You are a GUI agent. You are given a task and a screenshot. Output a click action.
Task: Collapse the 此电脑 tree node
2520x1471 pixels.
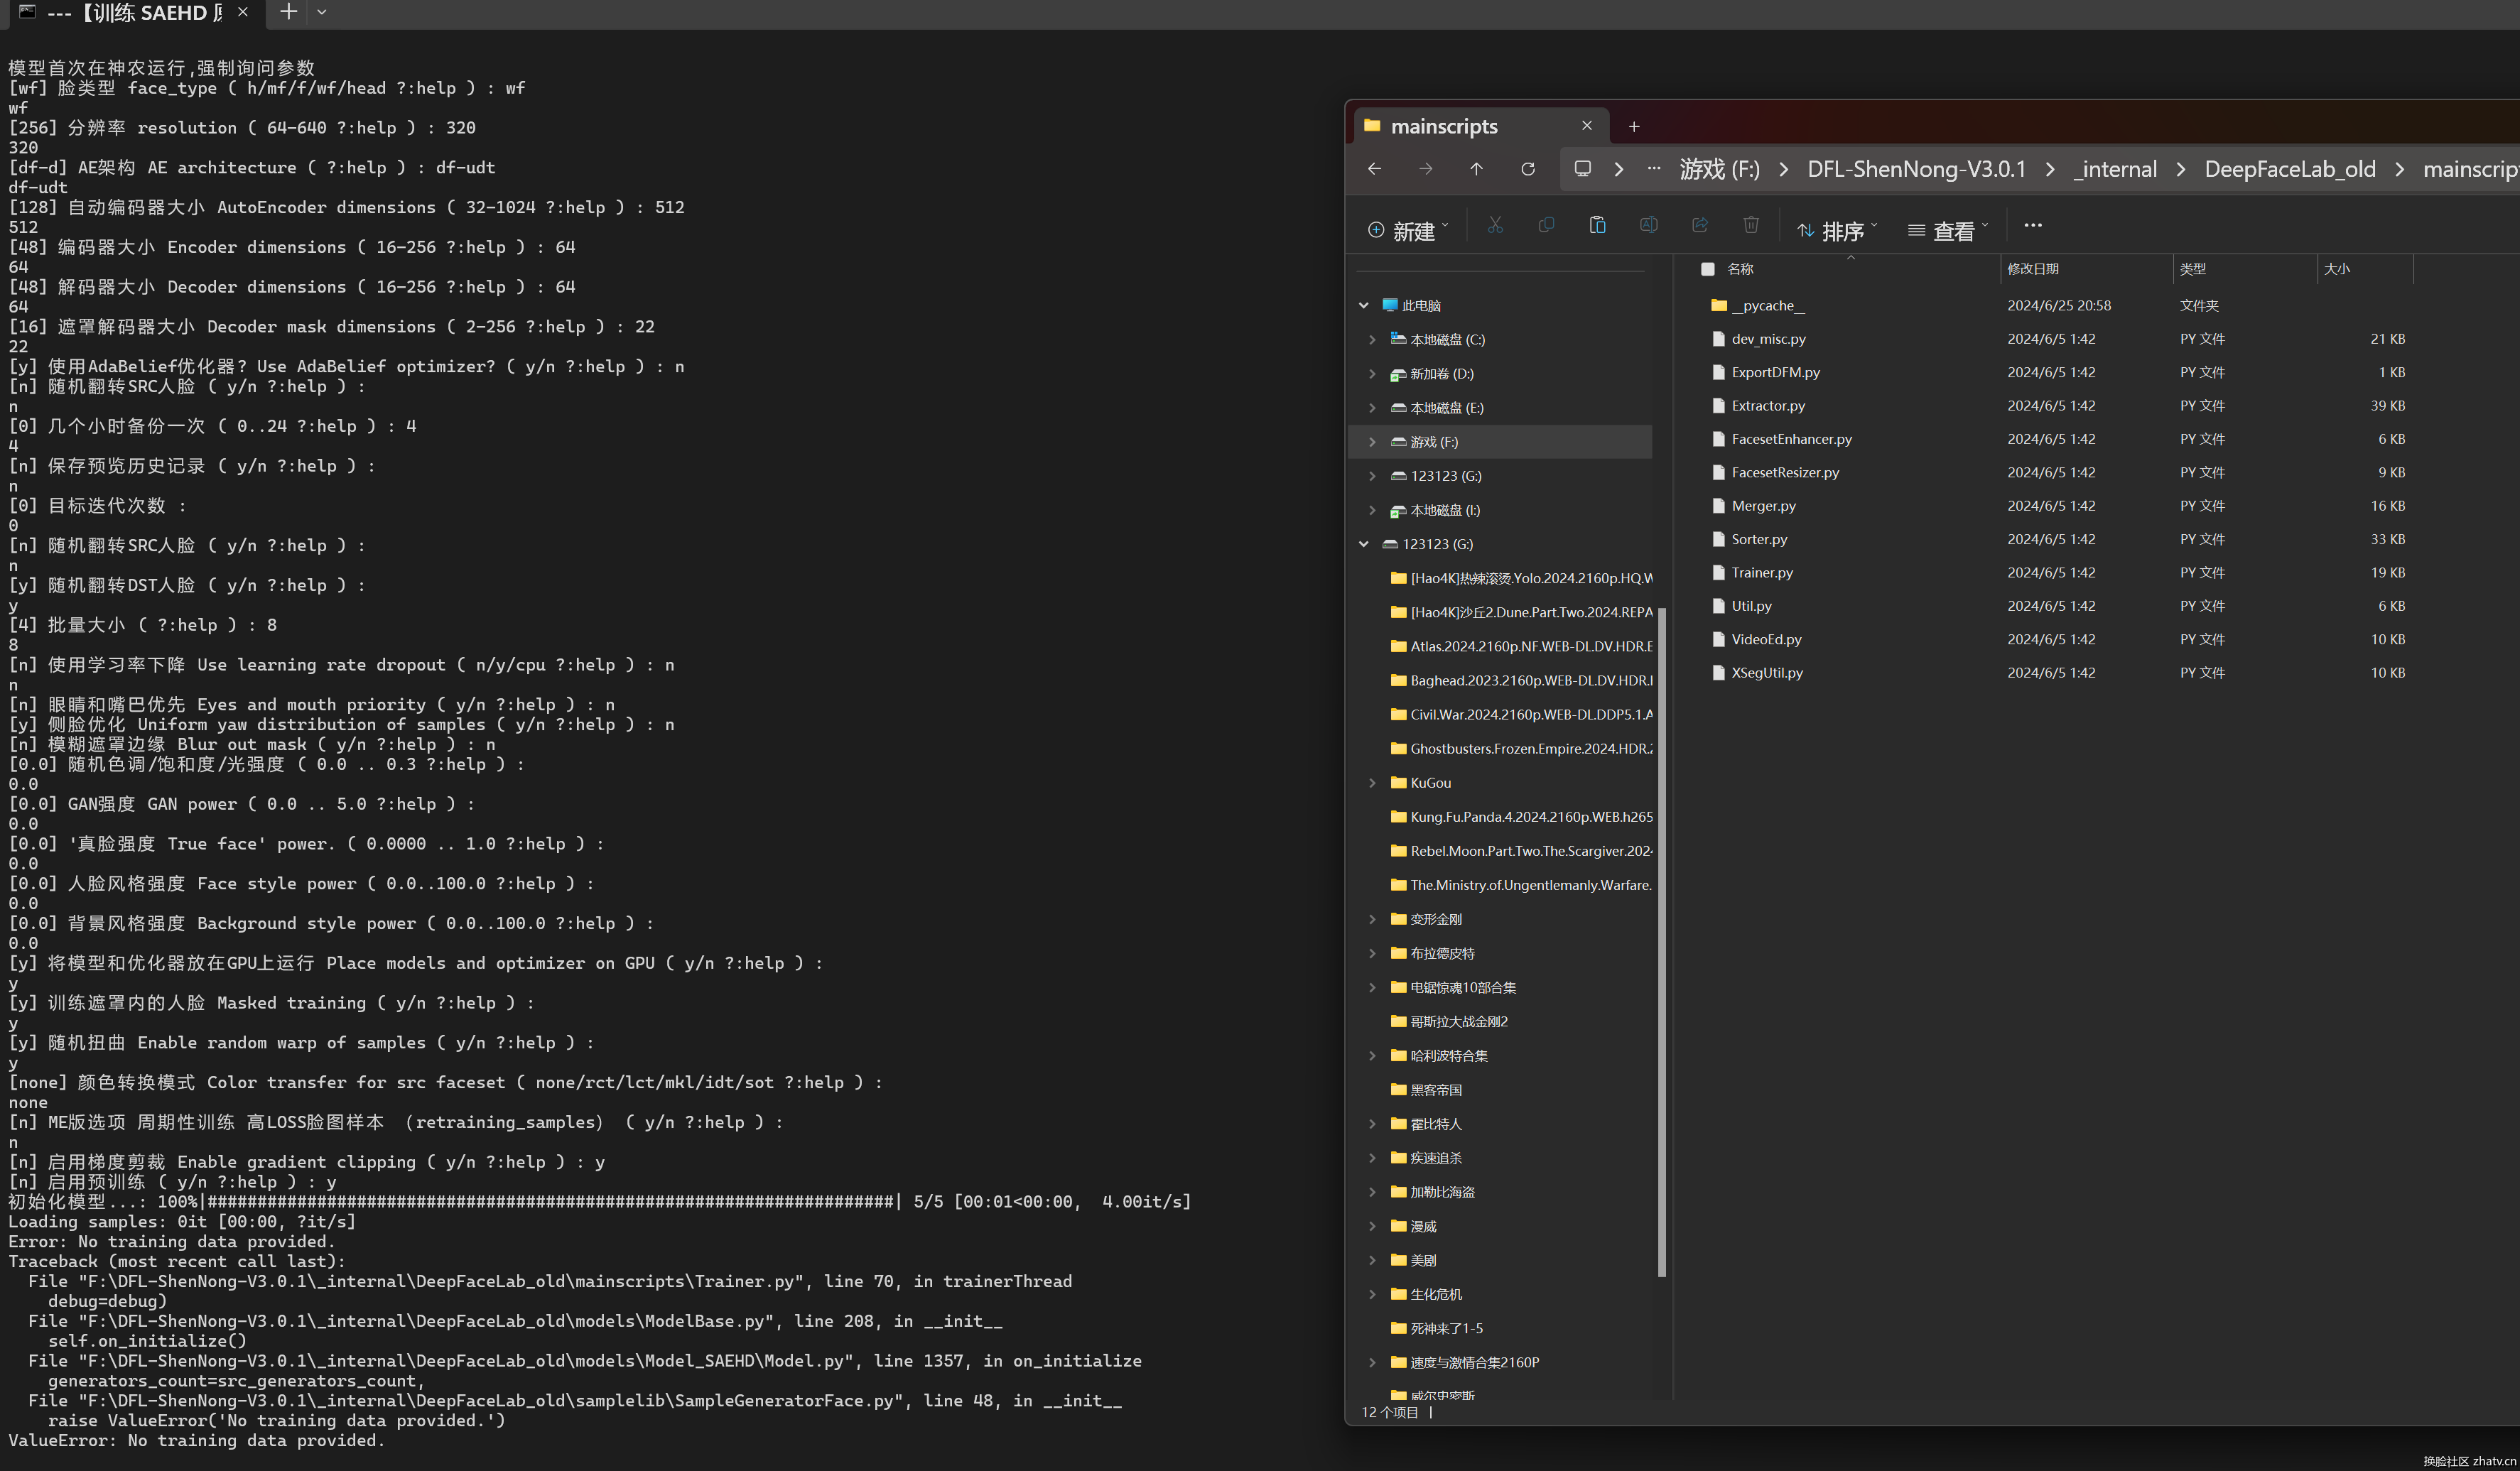pos(1364,306)
